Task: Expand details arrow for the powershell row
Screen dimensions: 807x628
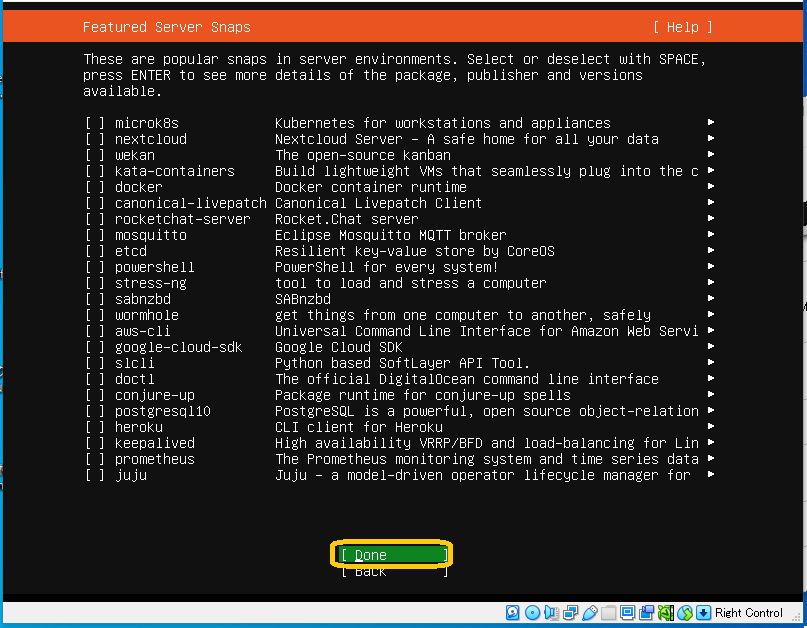Action: pos(710,267)
